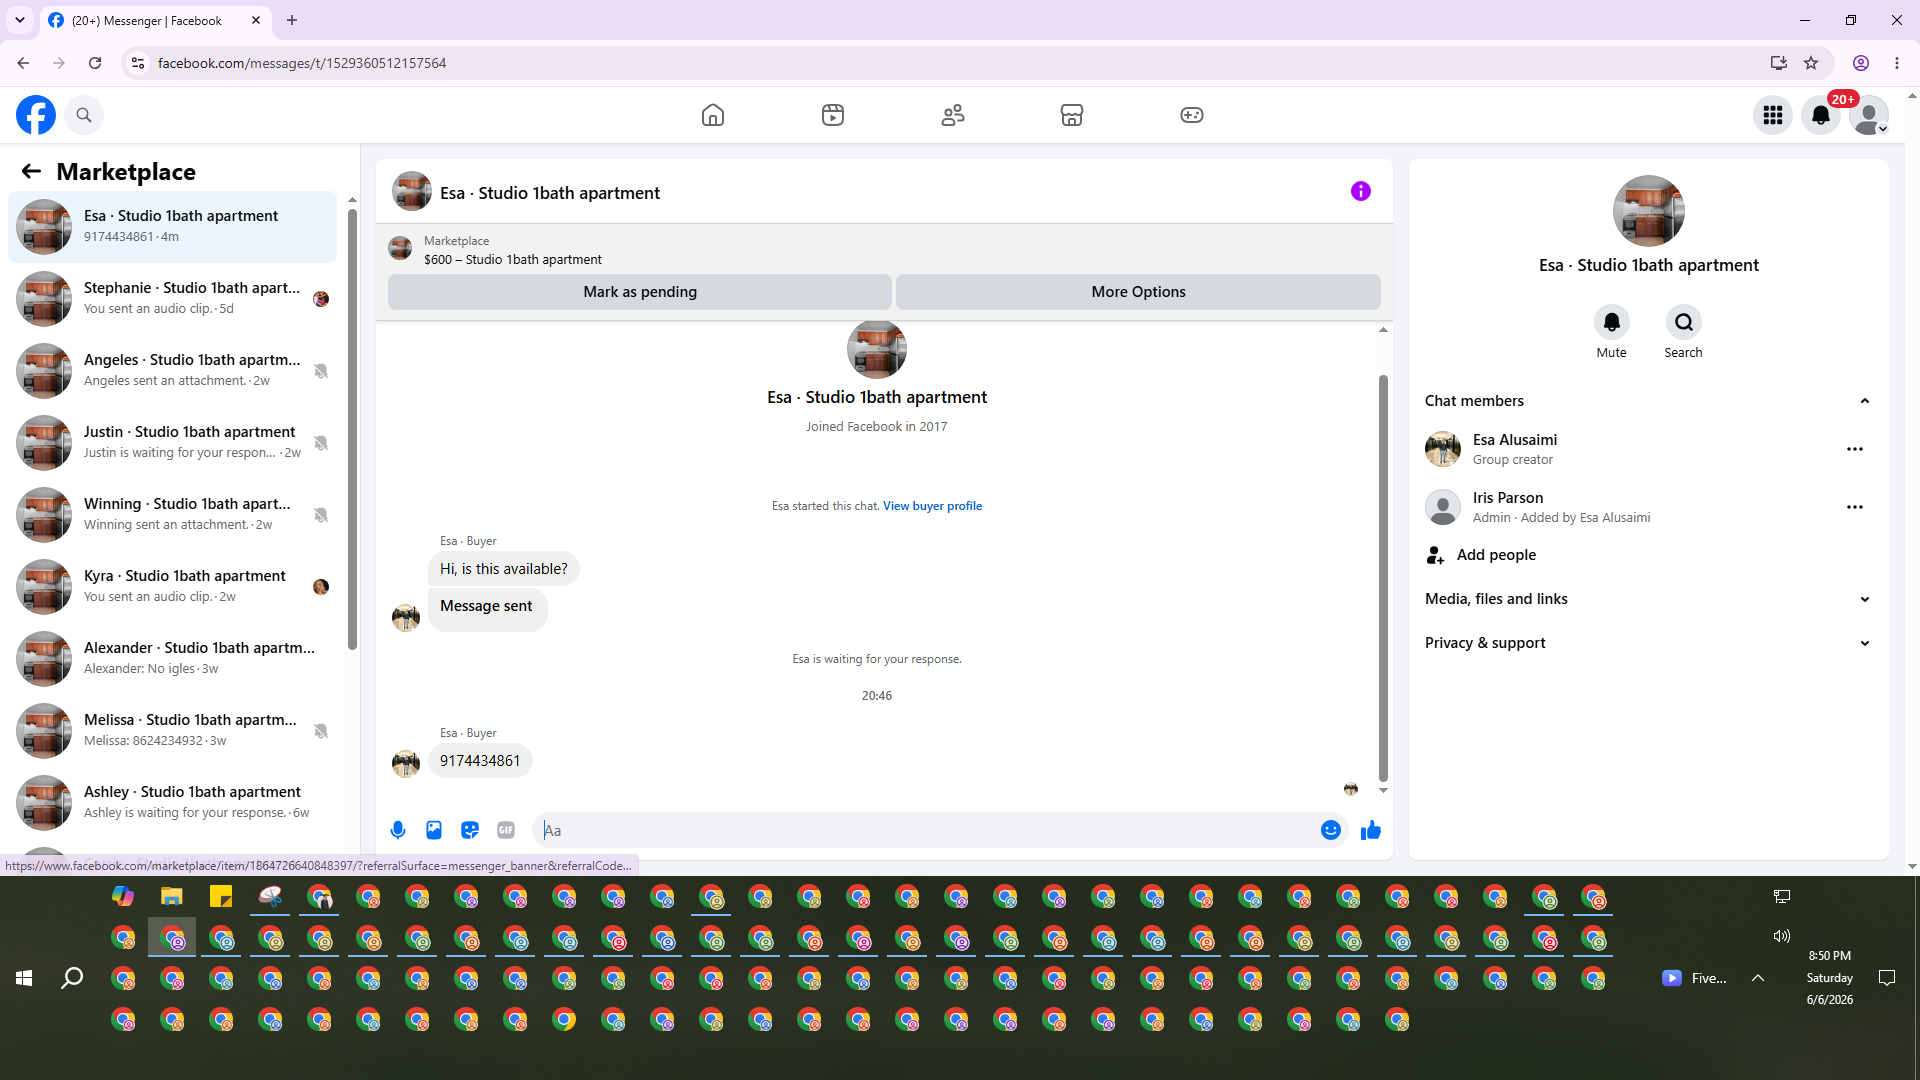
Task: Open the Windows notification center
Action: click(1887, 978)
